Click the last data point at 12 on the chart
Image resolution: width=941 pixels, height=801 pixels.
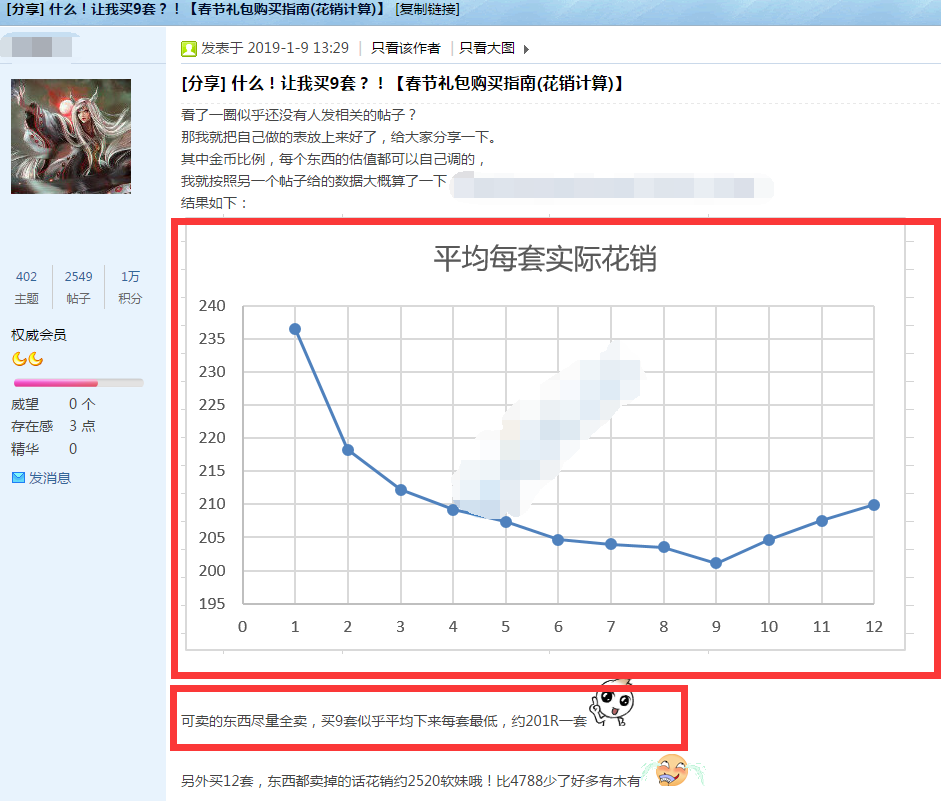click(x=874, y=505)
